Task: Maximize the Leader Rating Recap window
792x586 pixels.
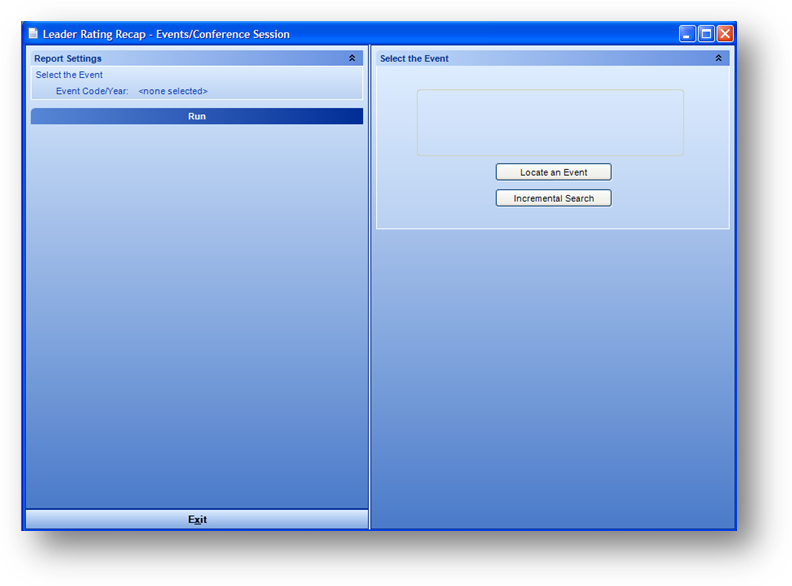Action: click(706, 34)
